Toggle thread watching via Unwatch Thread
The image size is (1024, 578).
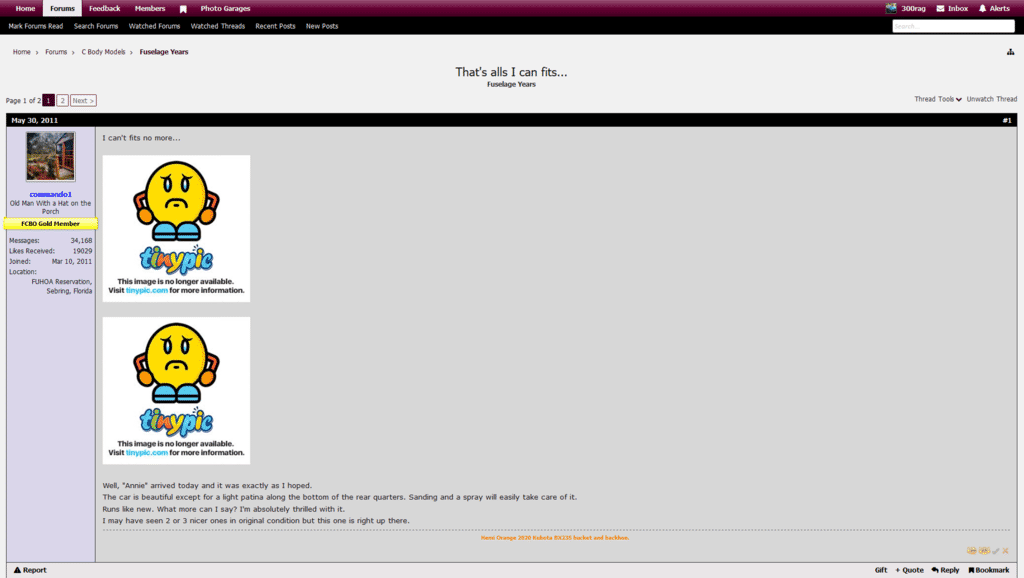pyautogui.click(x=991, y=99)
